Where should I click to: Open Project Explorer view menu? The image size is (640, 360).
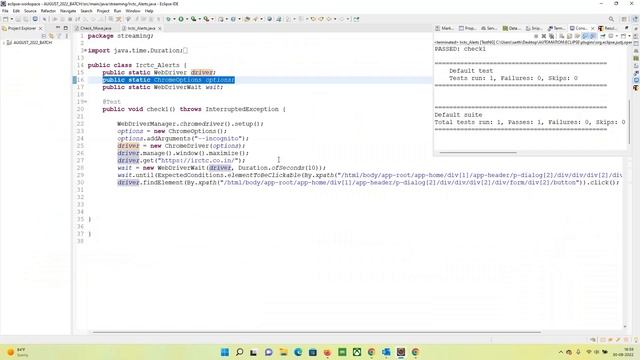point(67,36)
